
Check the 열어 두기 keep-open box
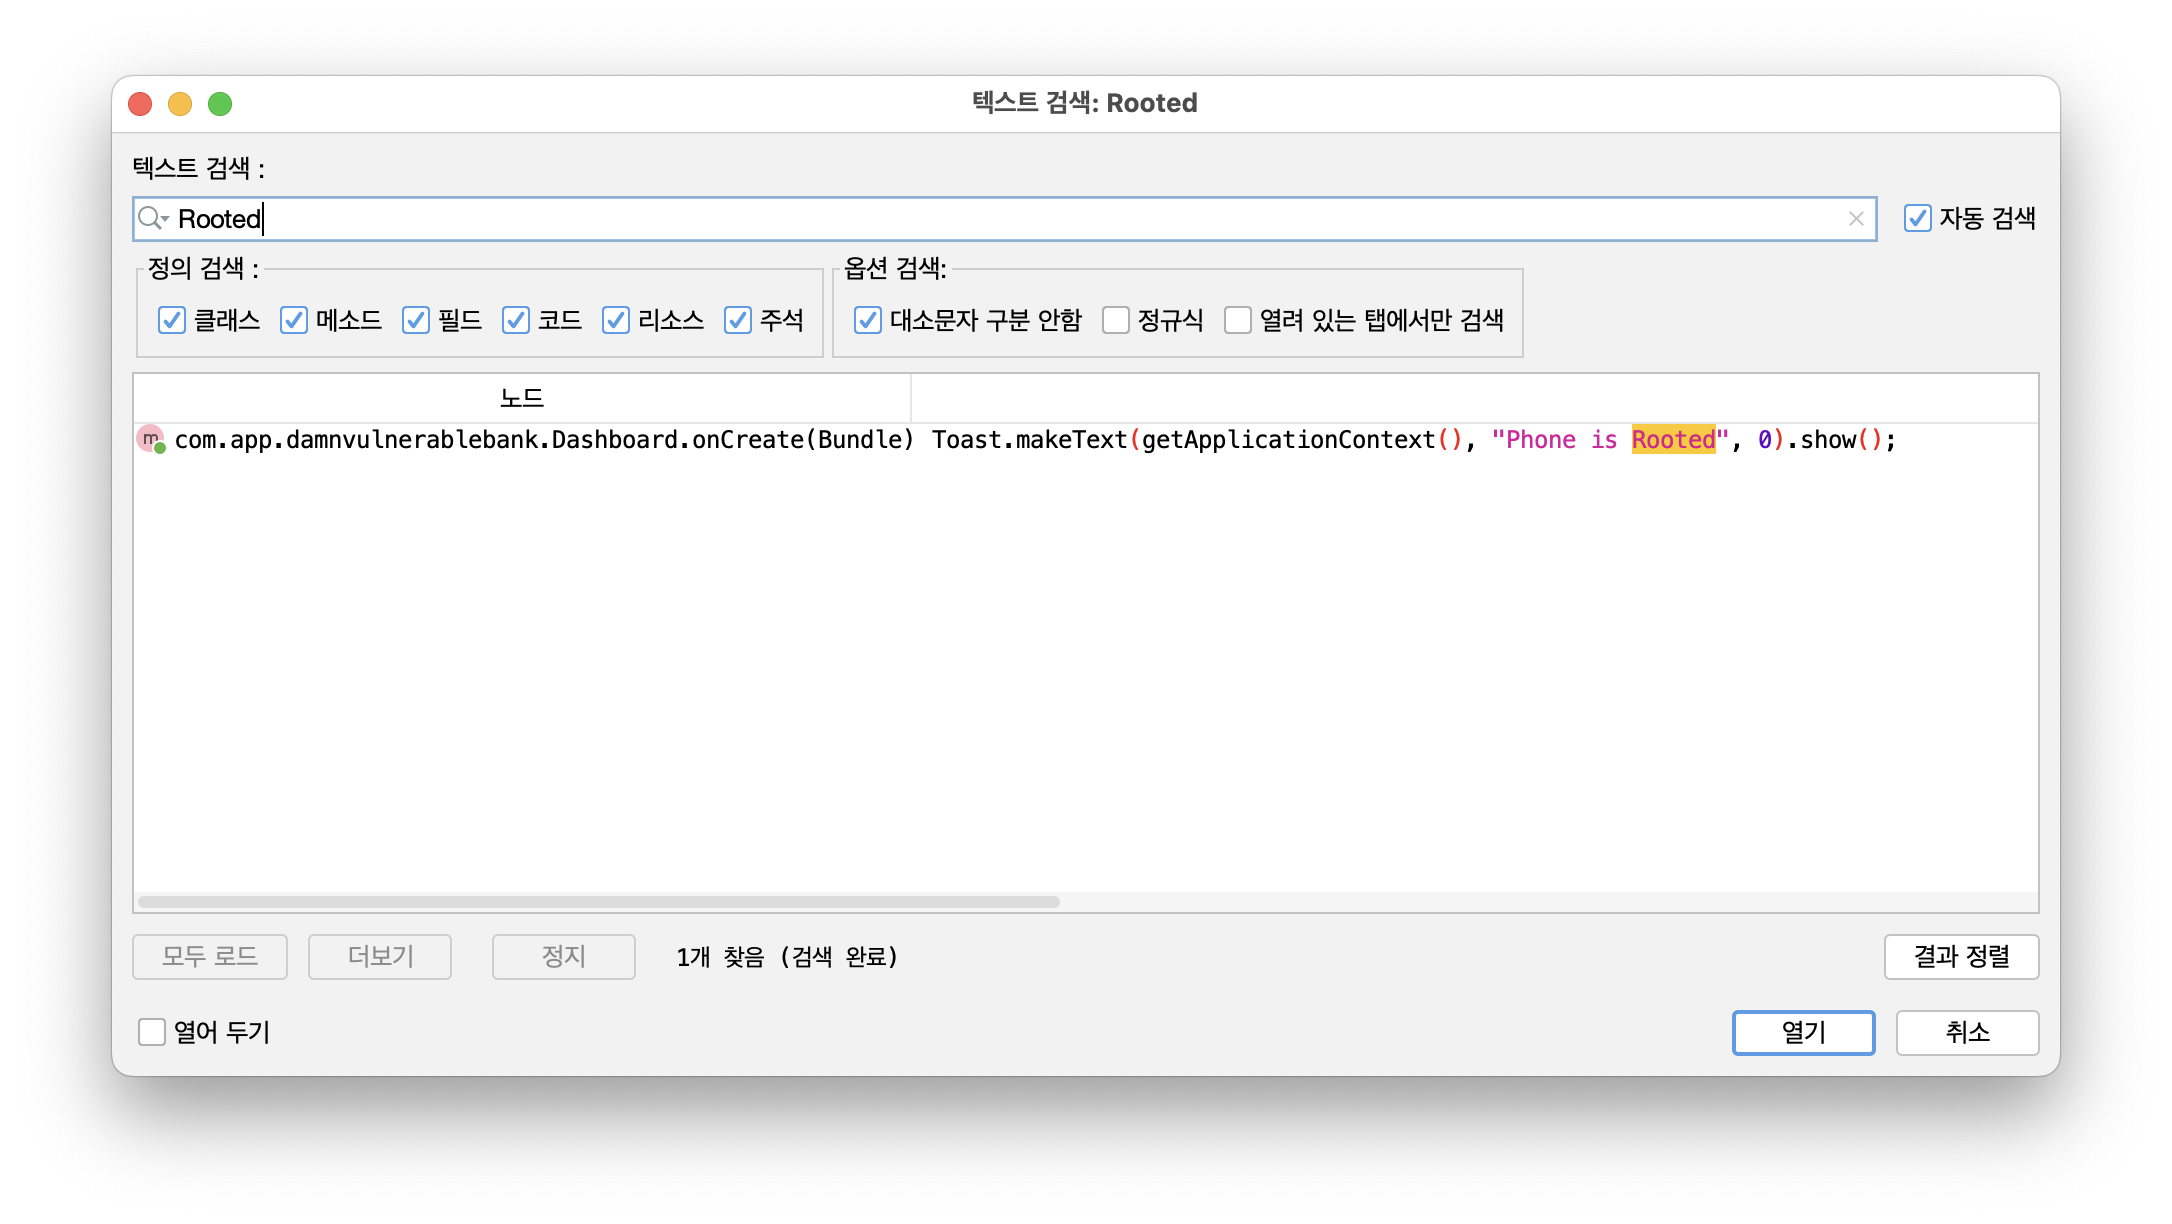tap(152, 1032)
